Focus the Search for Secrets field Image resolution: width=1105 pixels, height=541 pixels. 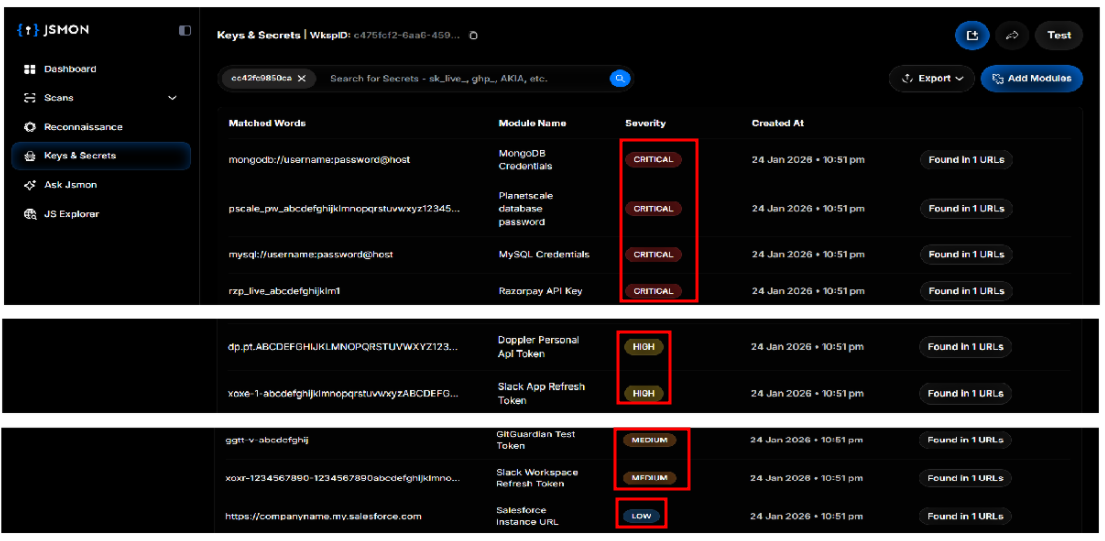pos(465,78)
